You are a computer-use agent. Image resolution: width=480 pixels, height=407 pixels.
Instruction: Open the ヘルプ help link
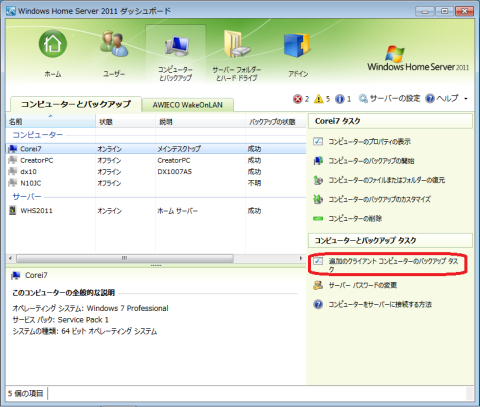pos(442,98)
